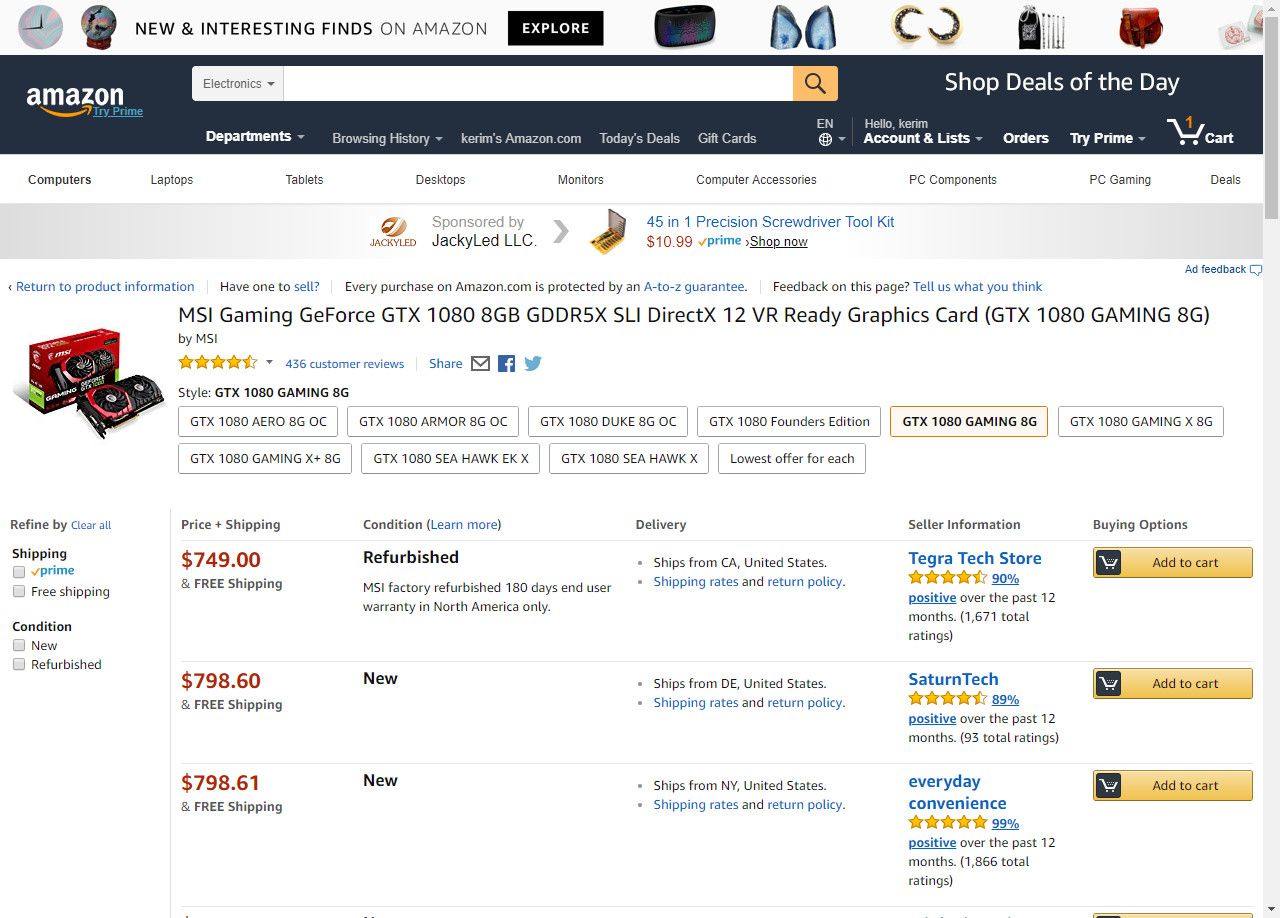Click the Amazon logo
This screenshot has width=1280, height=918.
[x=75, y=100]
